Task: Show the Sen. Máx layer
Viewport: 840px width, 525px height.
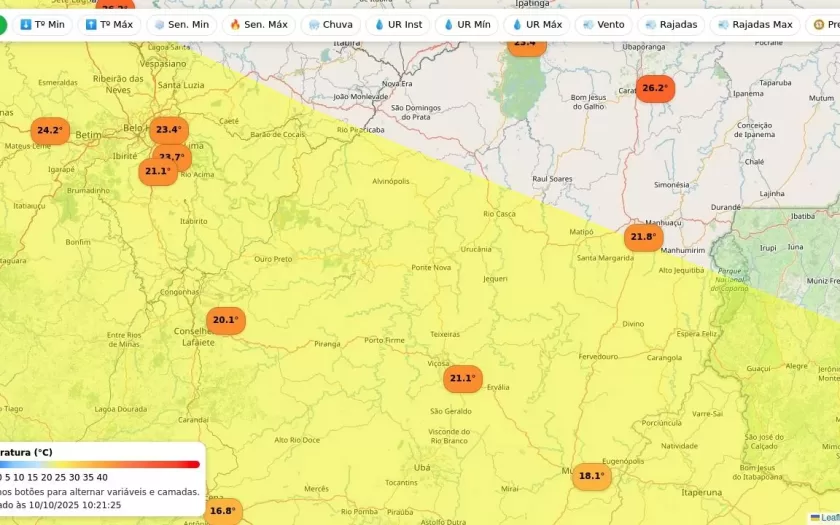Action: 258,25
